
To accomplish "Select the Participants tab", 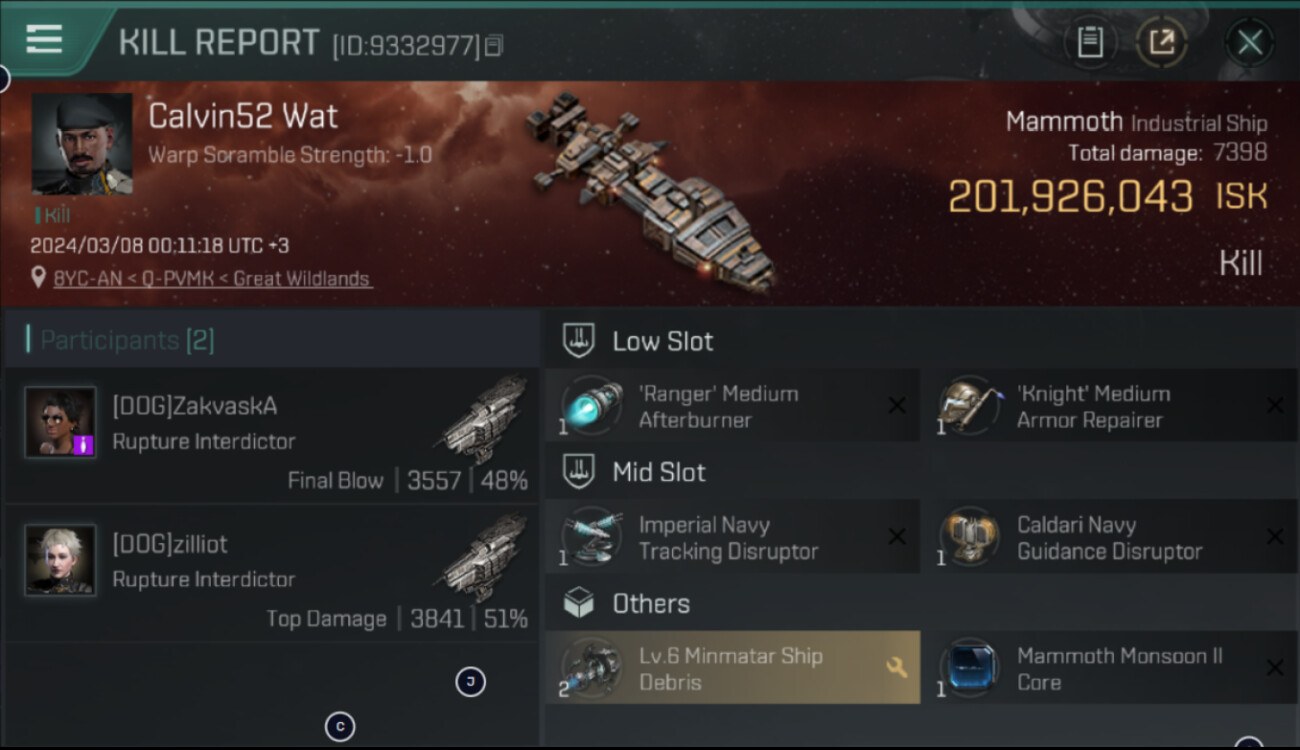I will pos(127,340).
